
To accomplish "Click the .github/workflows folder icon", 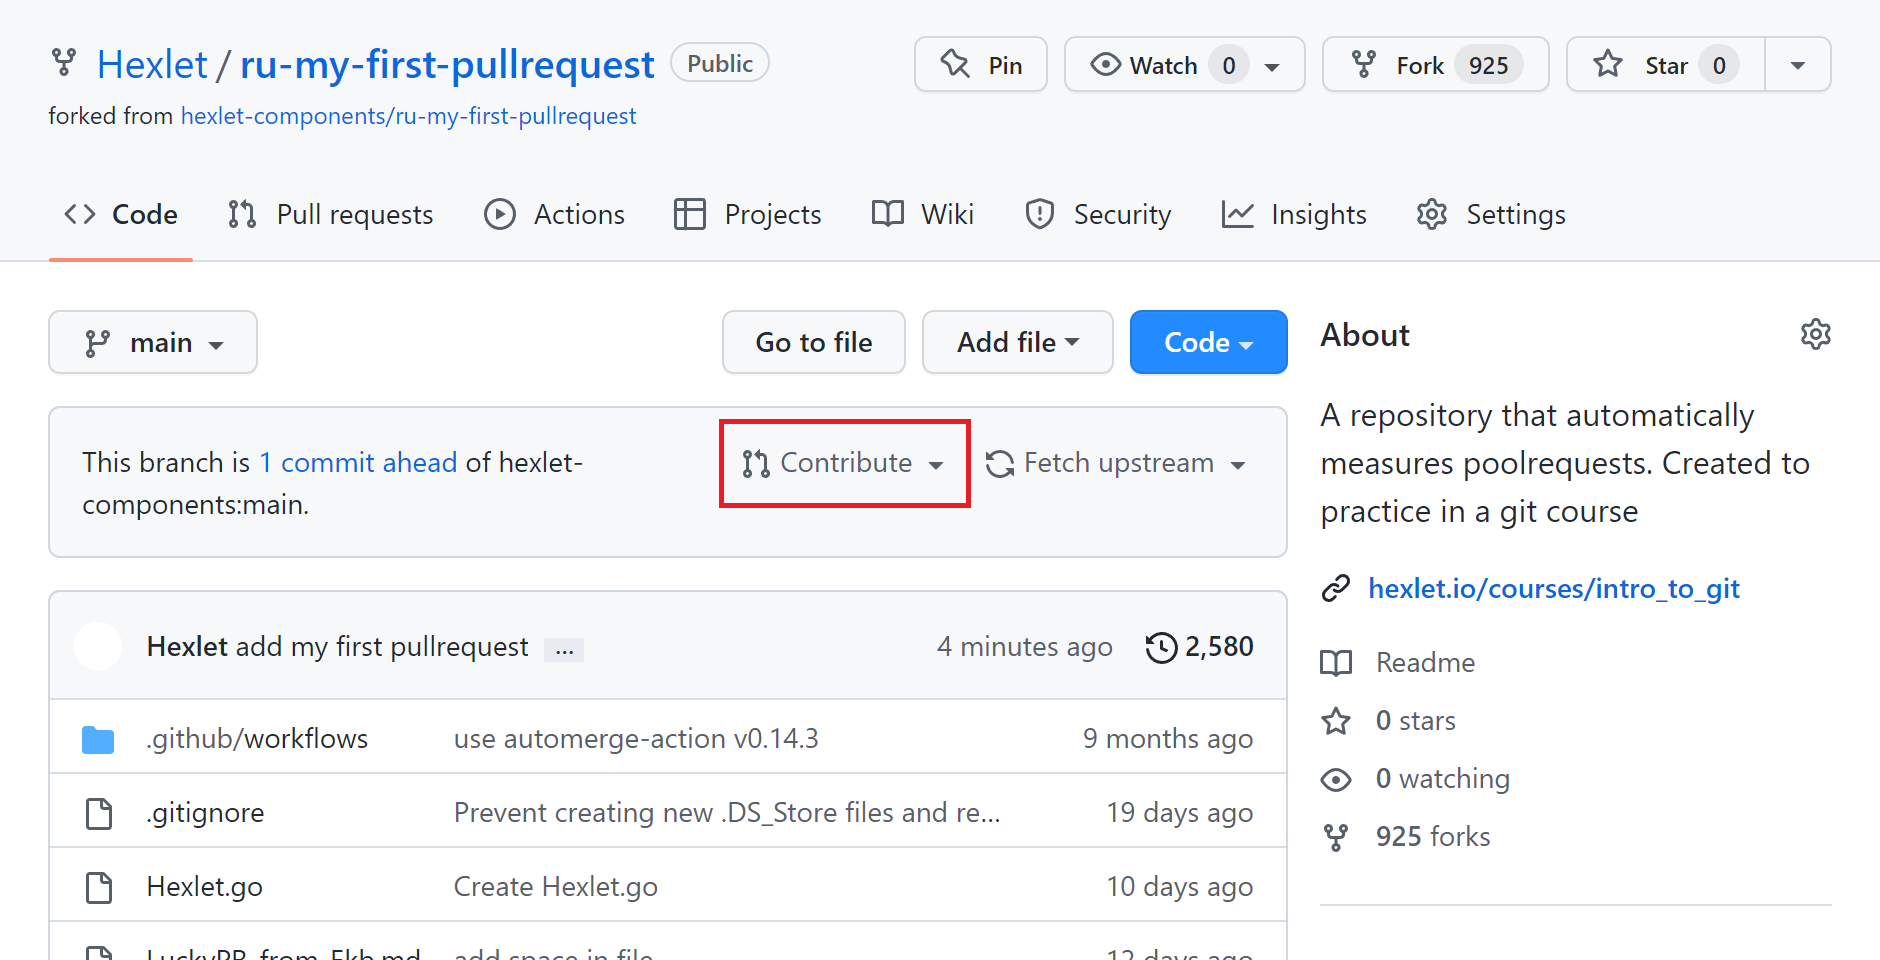I will (98, 738).
